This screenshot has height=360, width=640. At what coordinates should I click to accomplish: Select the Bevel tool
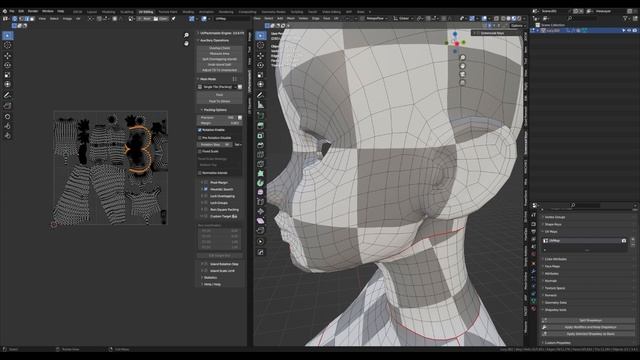click(x=260, y=145)
